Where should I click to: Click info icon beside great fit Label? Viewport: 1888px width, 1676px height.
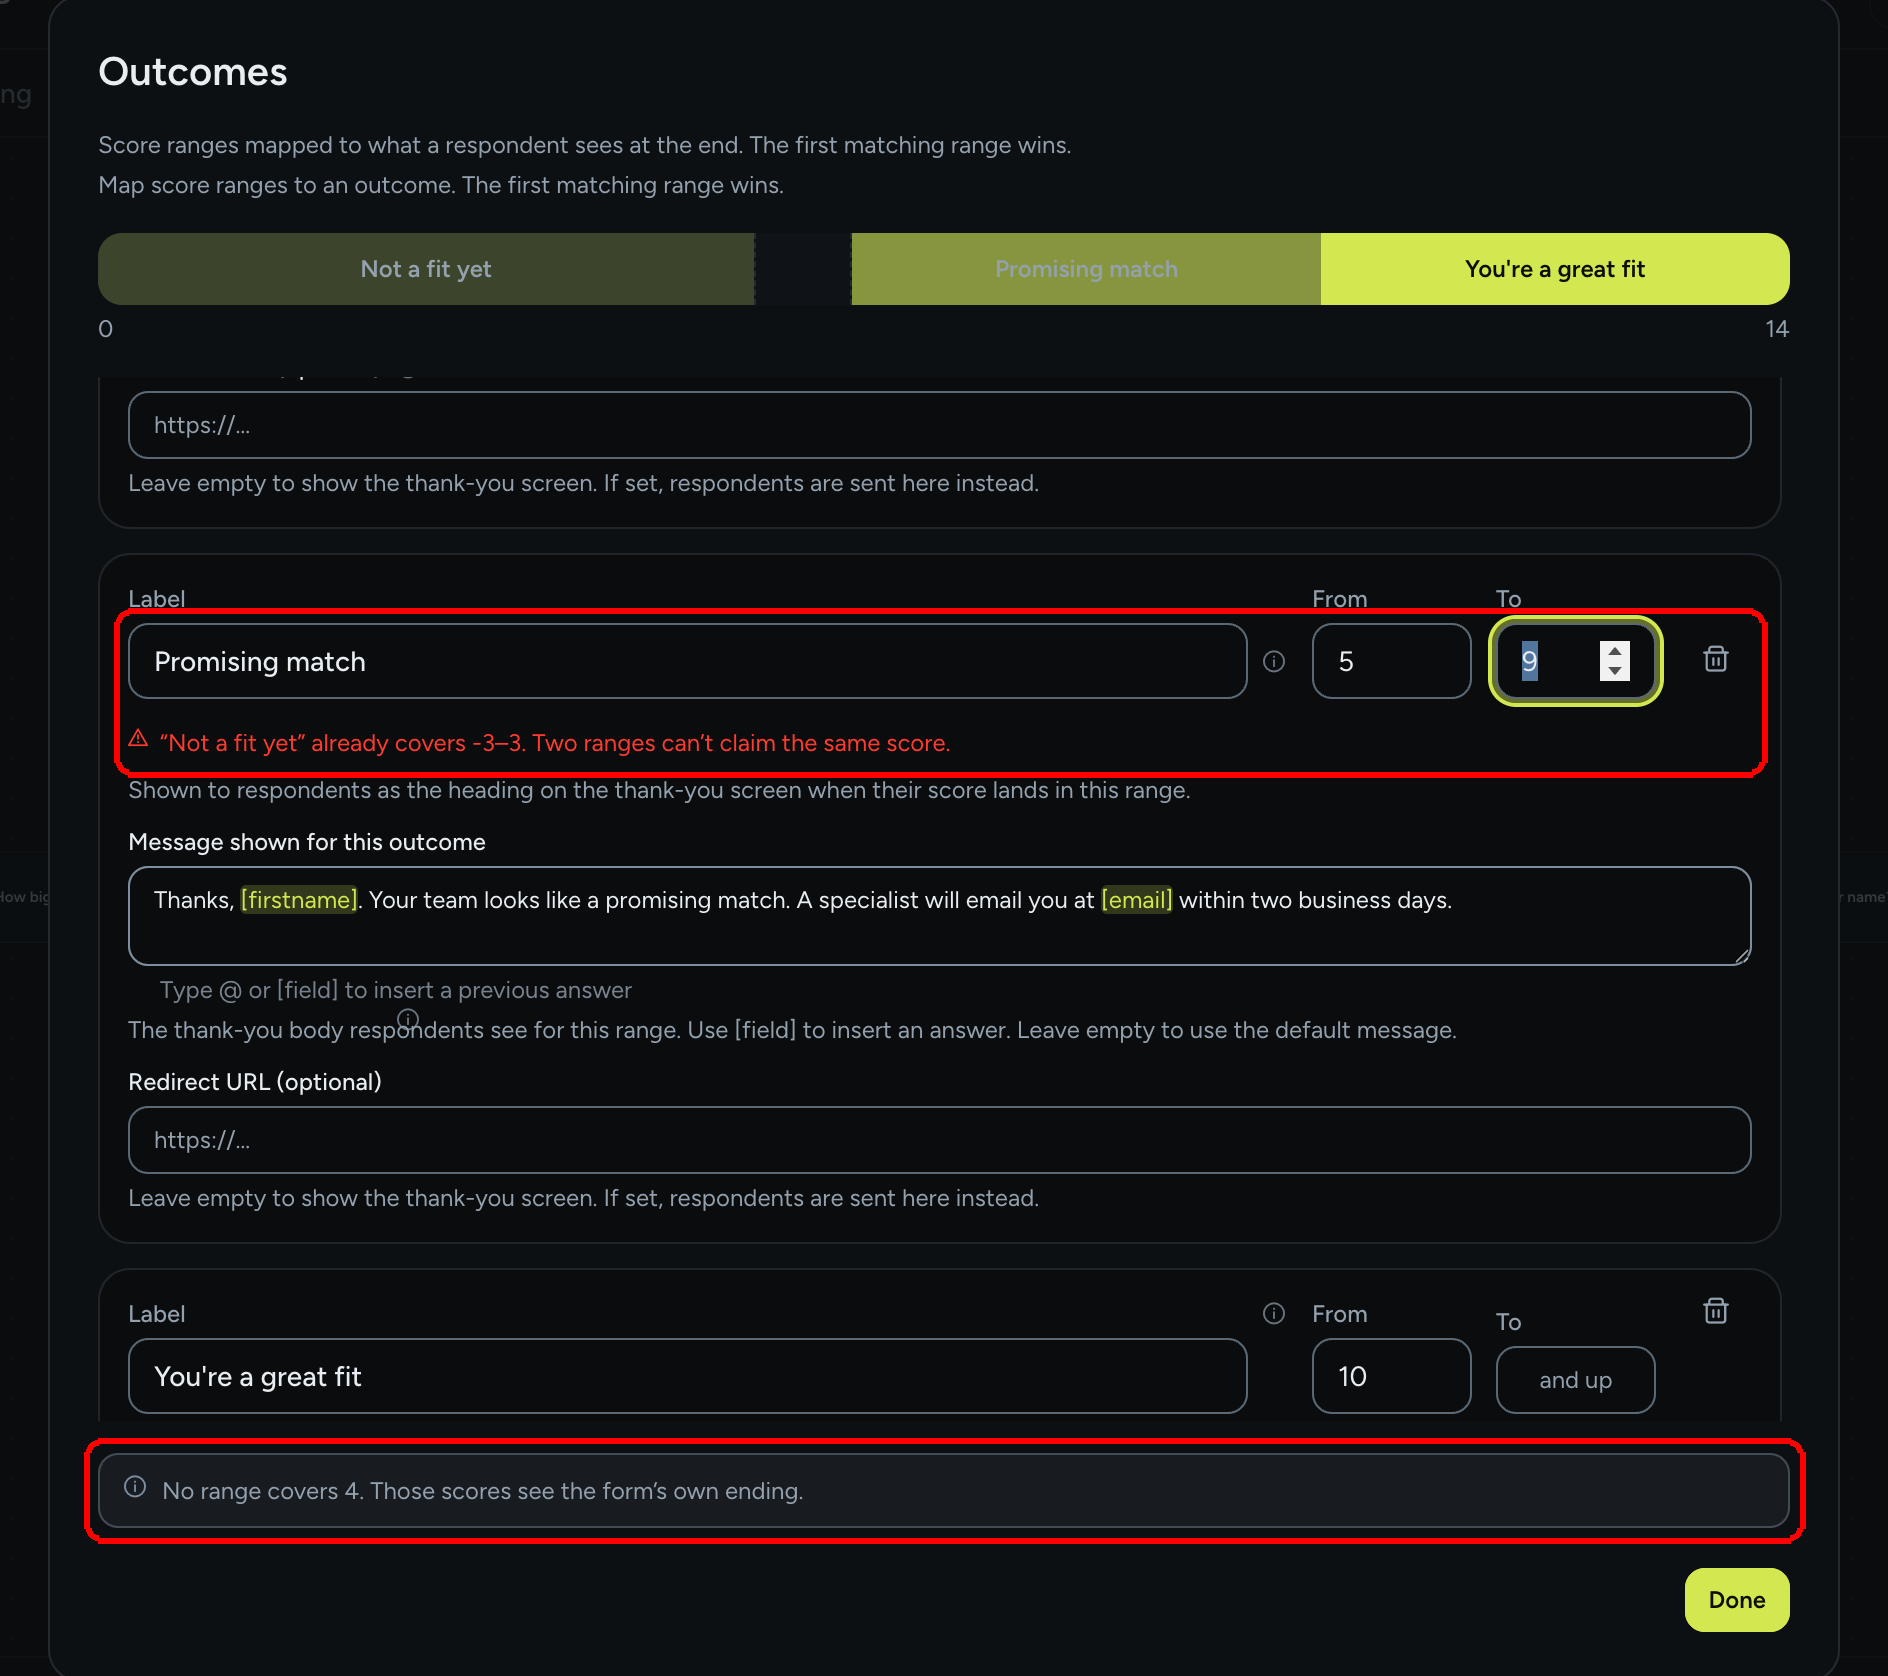pos(1274,1313)
